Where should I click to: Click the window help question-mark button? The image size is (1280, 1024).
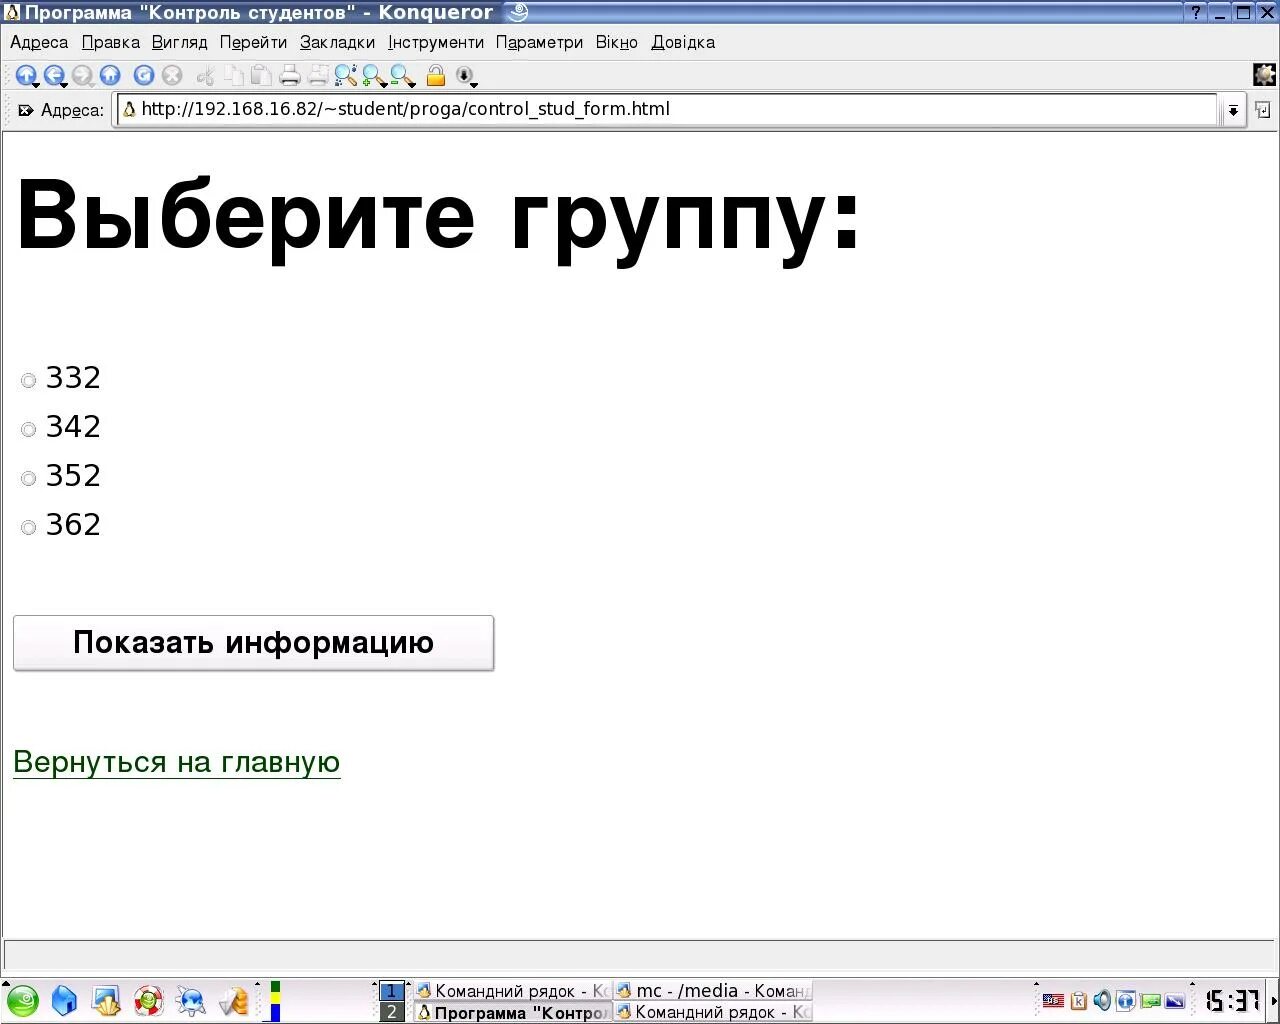click(1195, 13)
